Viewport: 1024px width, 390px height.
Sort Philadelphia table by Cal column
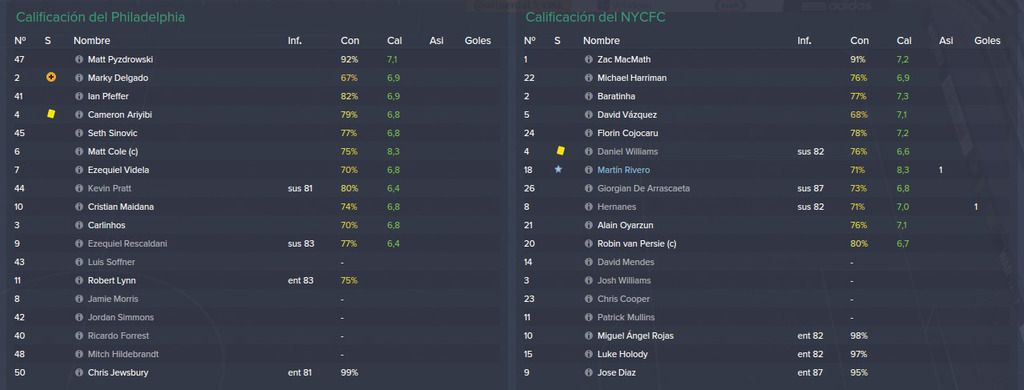pos(394,41)
